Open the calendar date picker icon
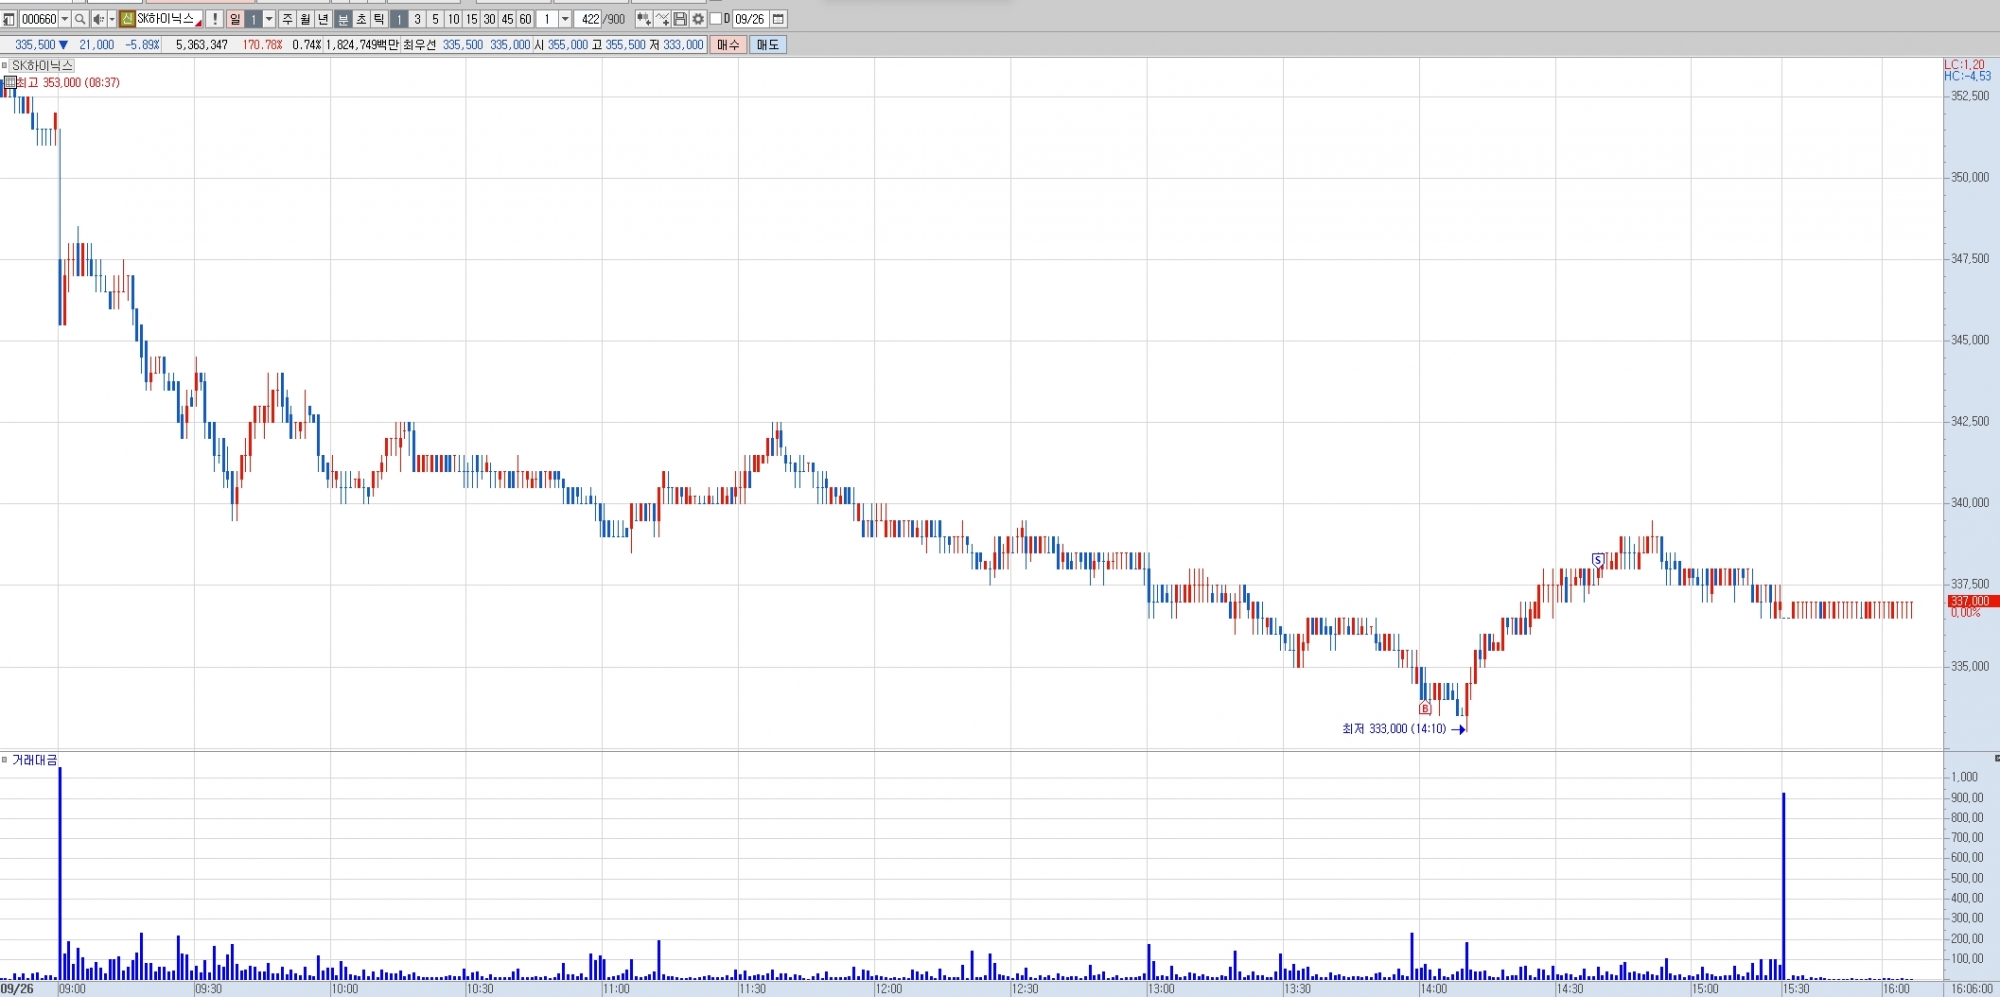Screen dimensions: 2000x997 coord(778,19)
